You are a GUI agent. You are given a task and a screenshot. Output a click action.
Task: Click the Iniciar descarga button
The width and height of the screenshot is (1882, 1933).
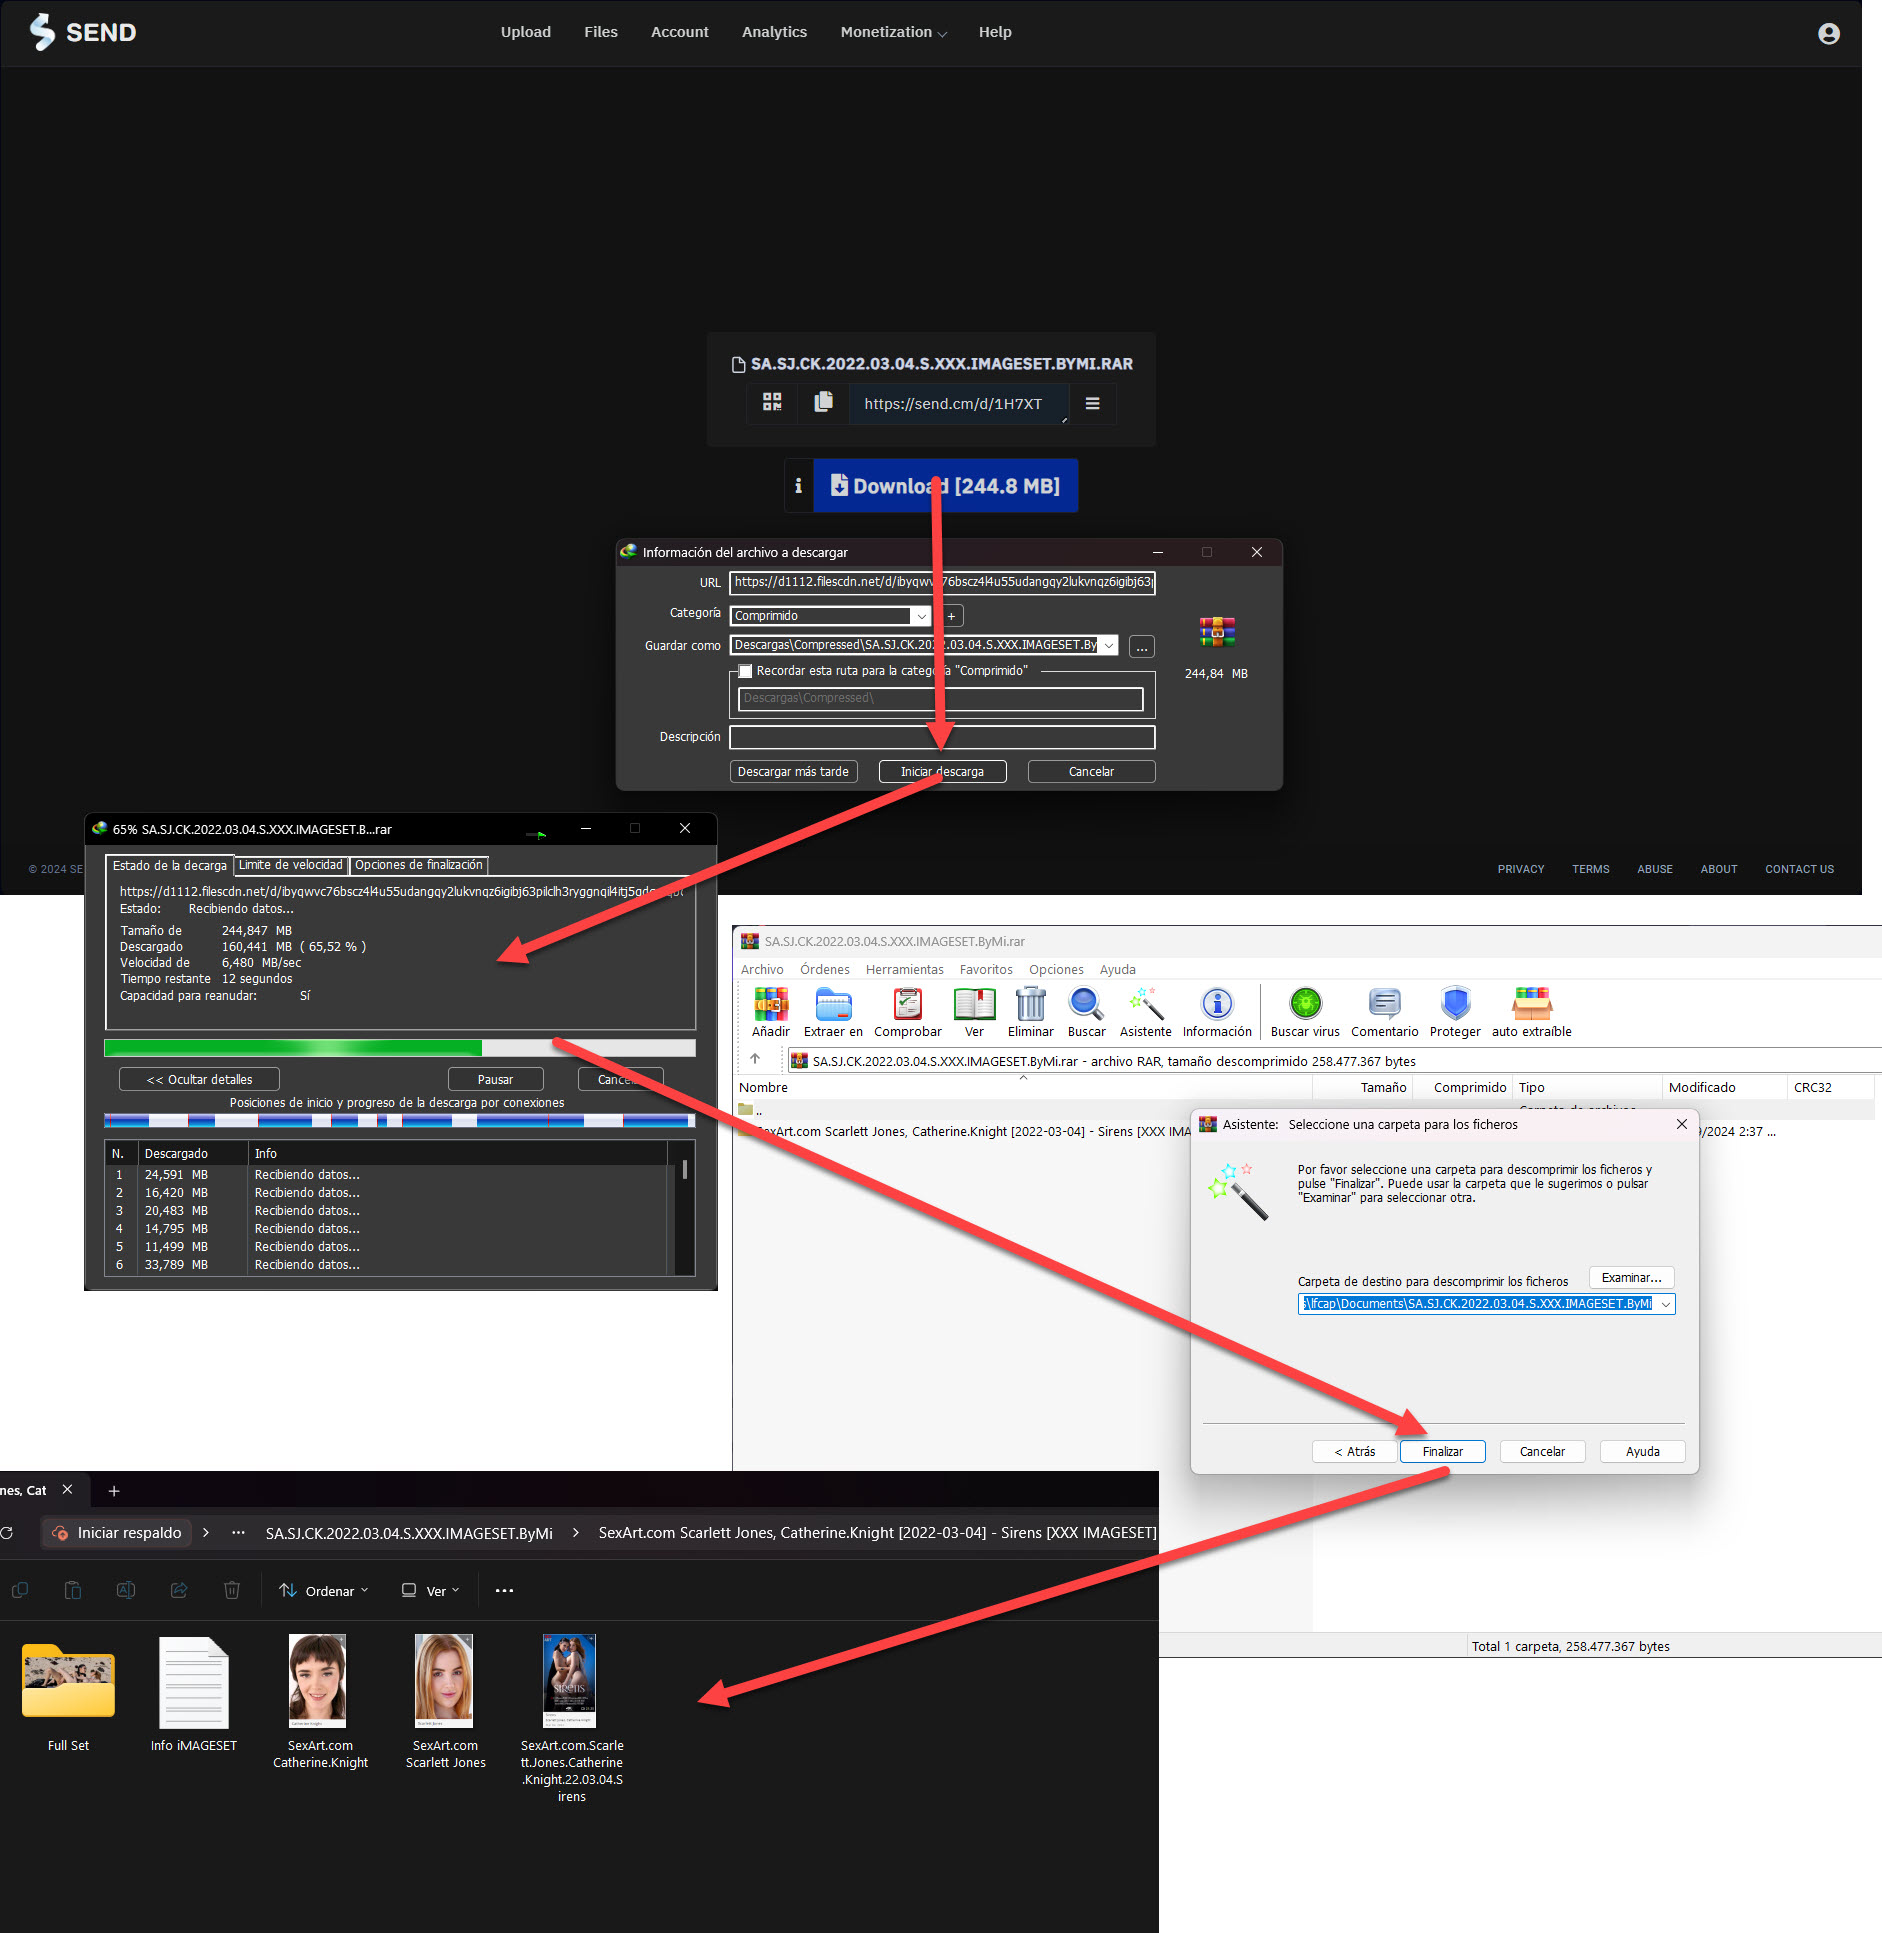pos(942,771)
